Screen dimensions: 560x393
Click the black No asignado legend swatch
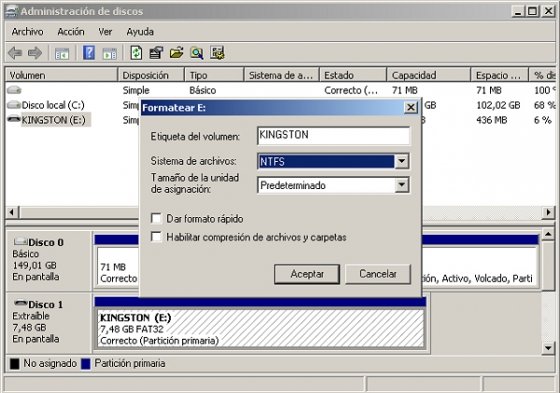[15, 363]
